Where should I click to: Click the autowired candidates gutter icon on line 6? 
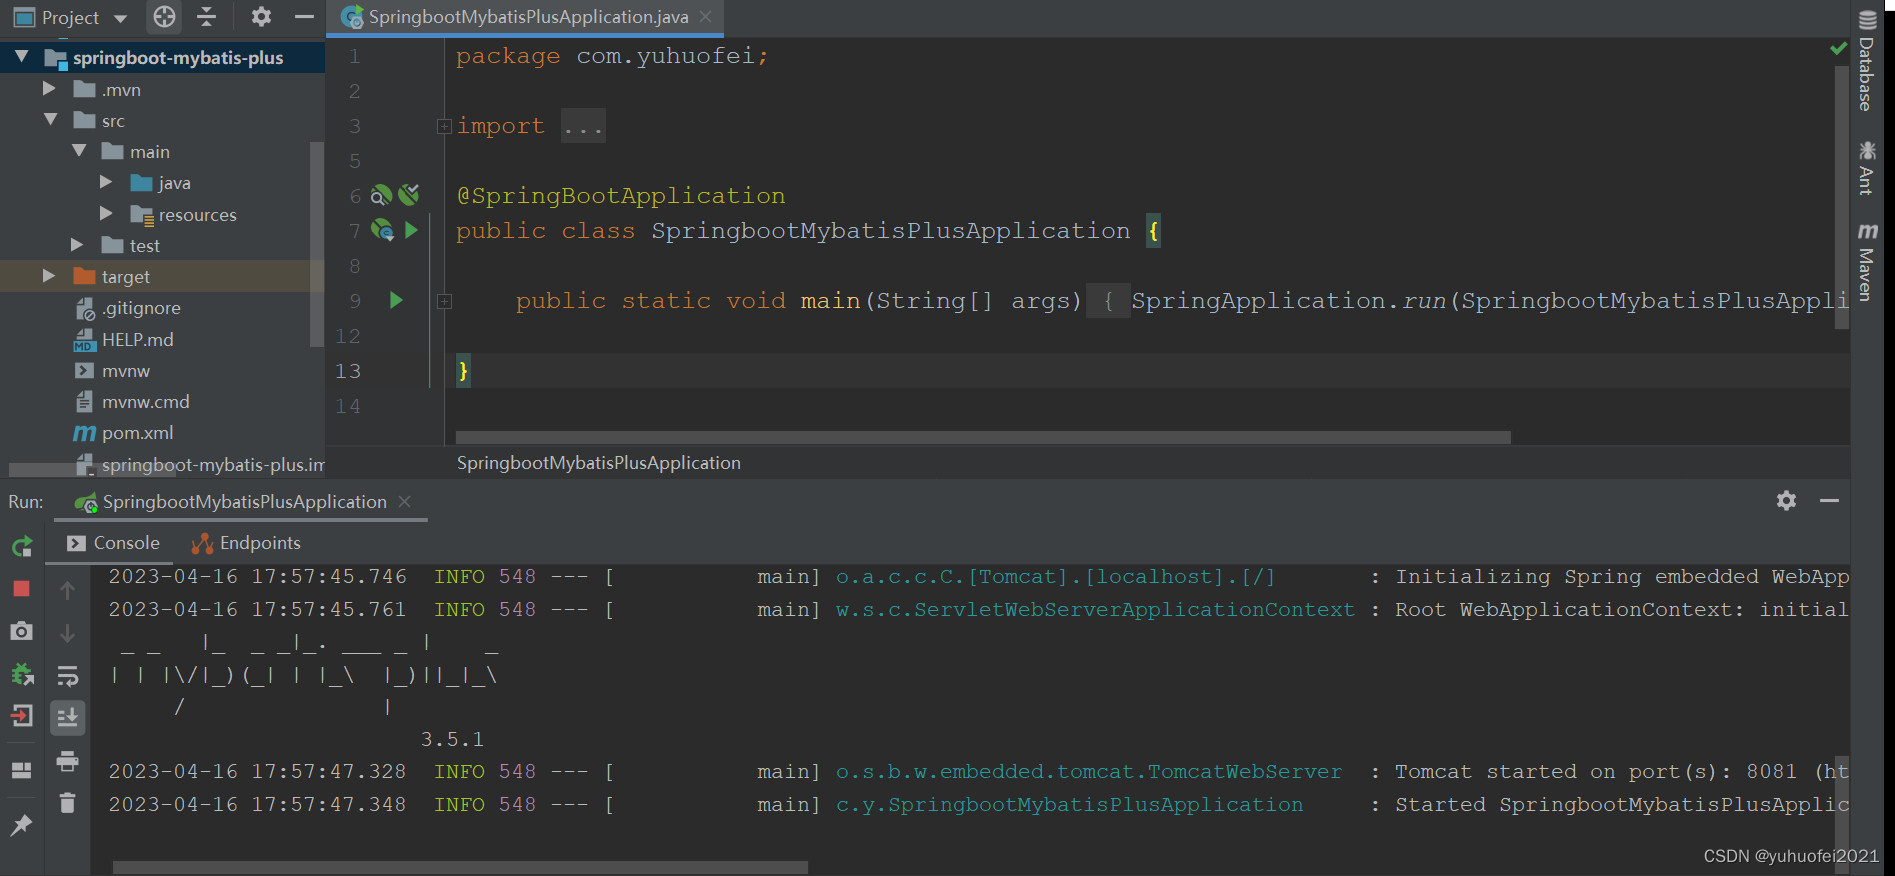click(409, 195)
